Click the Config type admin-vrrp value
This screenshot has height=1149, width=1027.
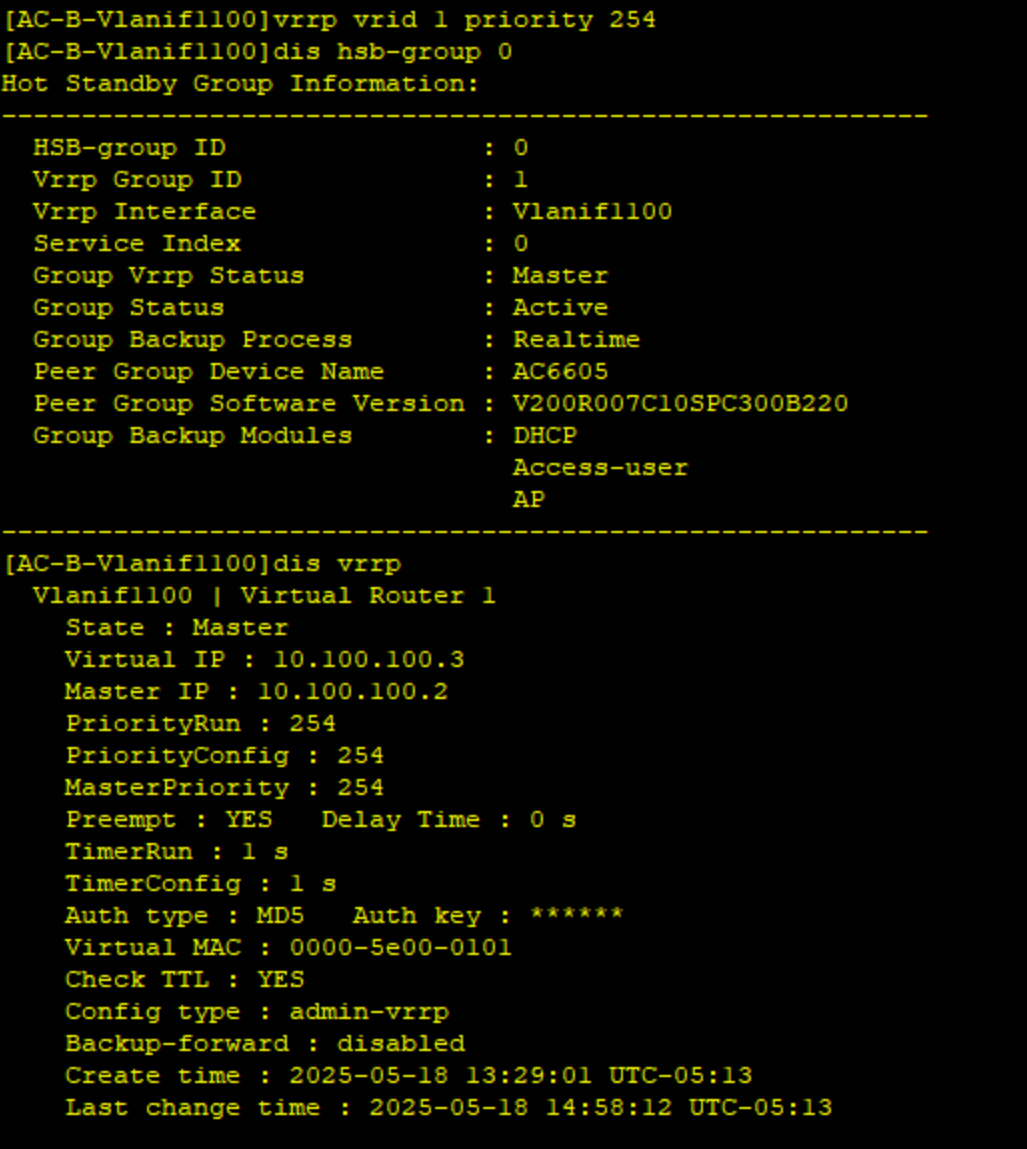[x=368, y=1011]
